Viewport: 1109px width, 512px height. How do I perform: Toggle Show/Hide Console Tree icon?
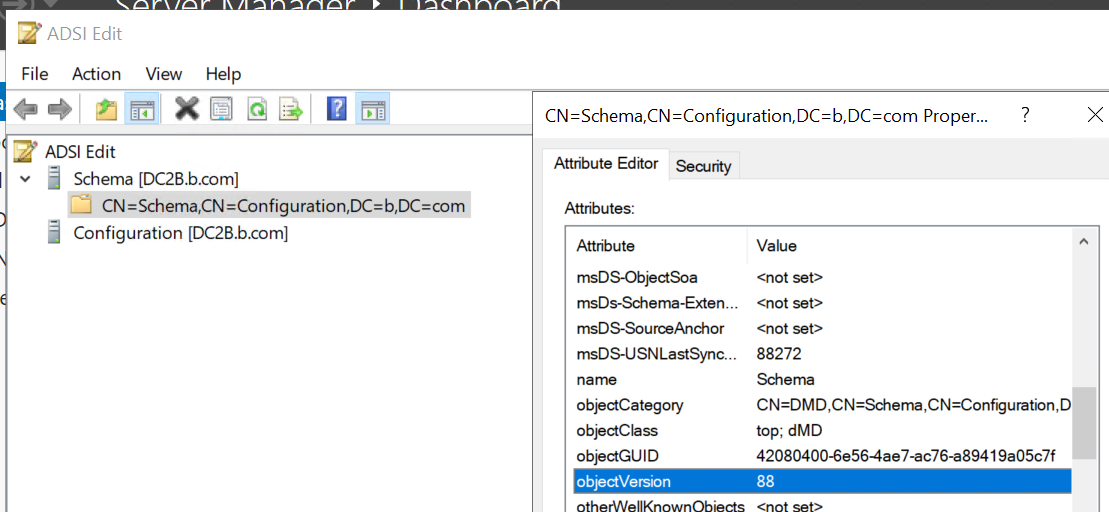tap(141, 110)
